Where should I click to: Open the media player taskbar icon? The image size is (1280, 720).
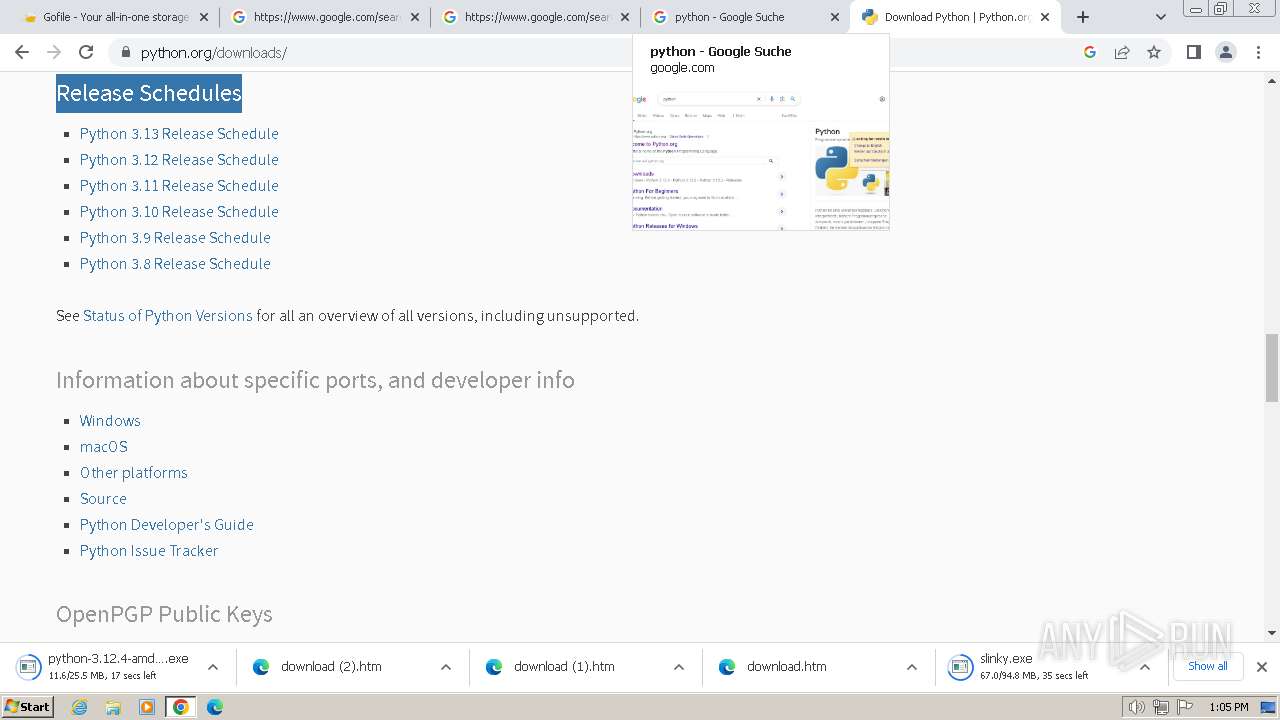147,707
